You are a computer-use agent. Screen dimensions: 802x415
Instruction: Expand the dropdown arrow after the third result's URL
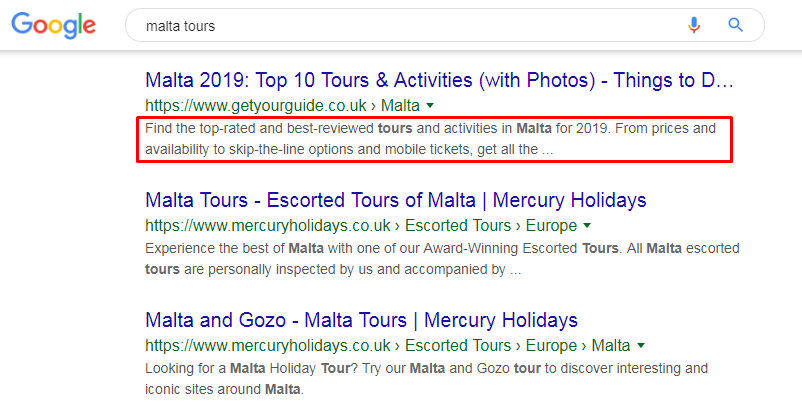pyautogui.click(x=639, y=345)
